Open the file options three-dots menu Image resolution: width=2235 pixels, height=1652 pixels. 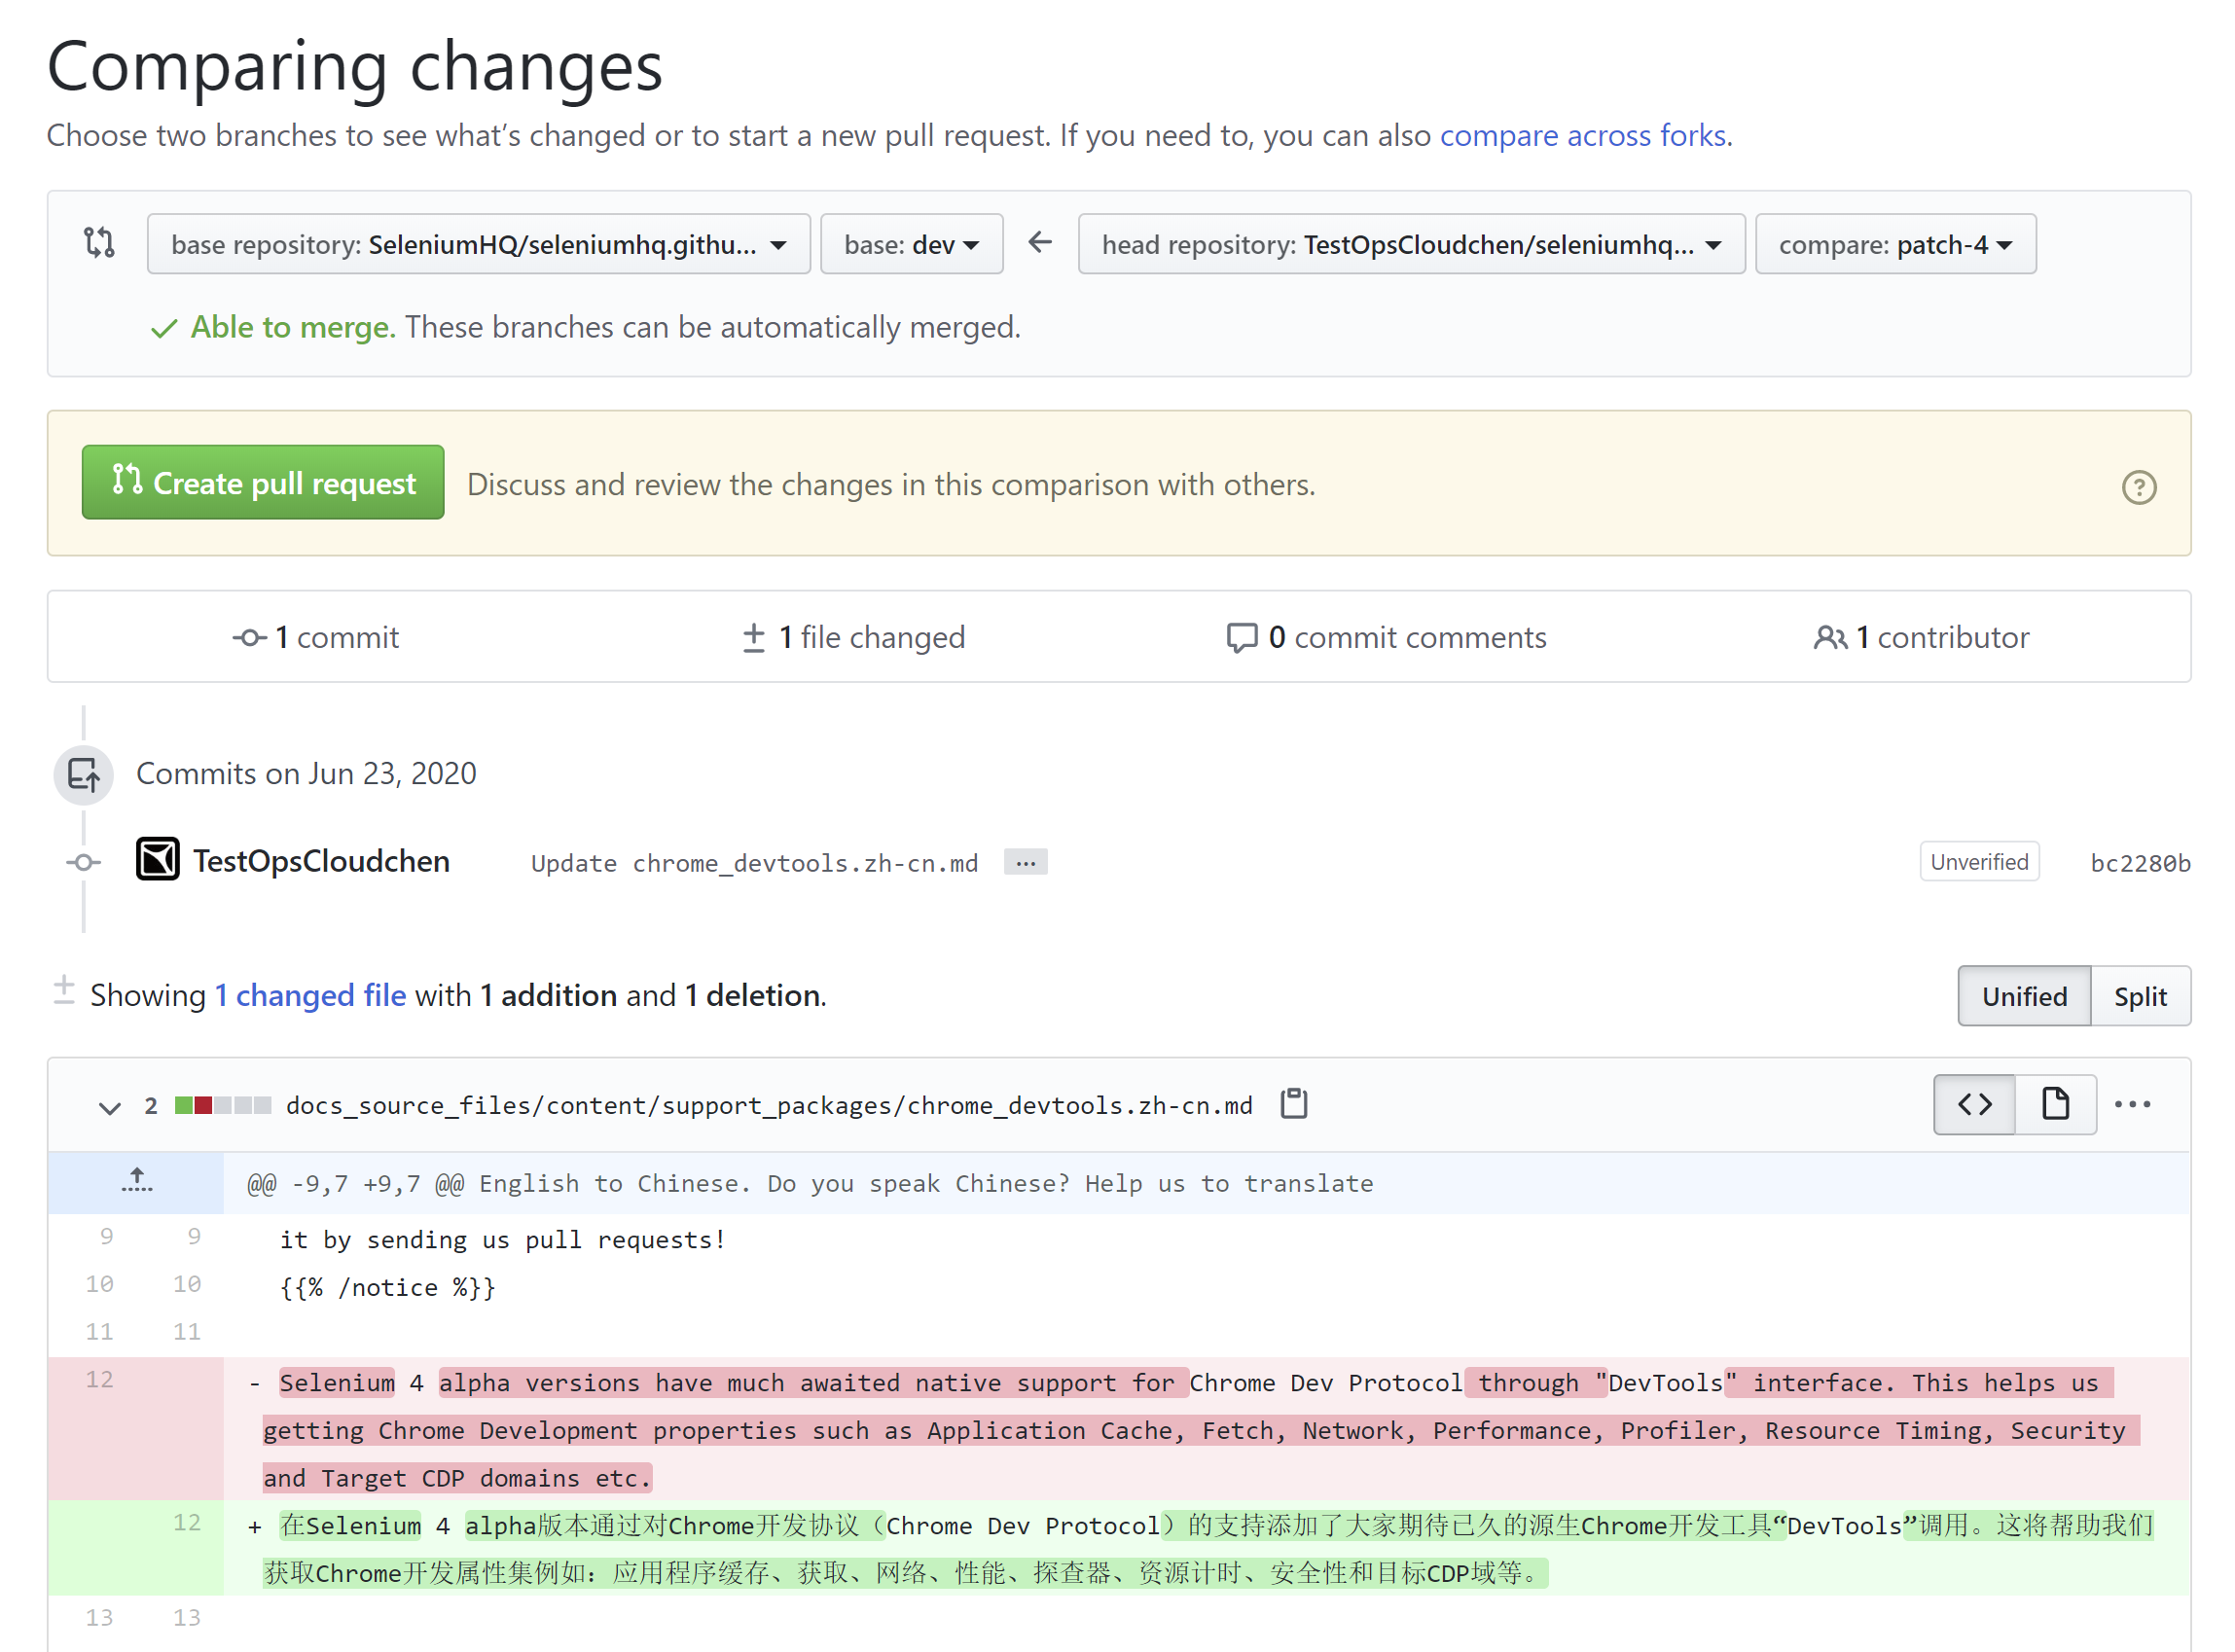[x=2132, y=1104]
